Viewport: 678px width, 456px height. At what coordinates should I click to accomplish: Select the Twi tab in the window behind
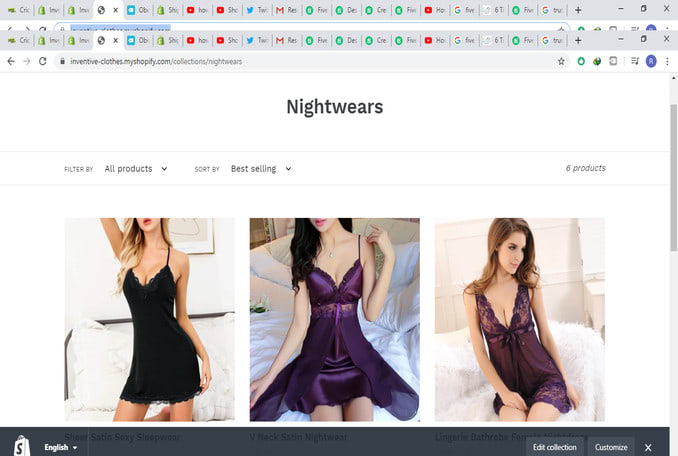click(257, 10)
